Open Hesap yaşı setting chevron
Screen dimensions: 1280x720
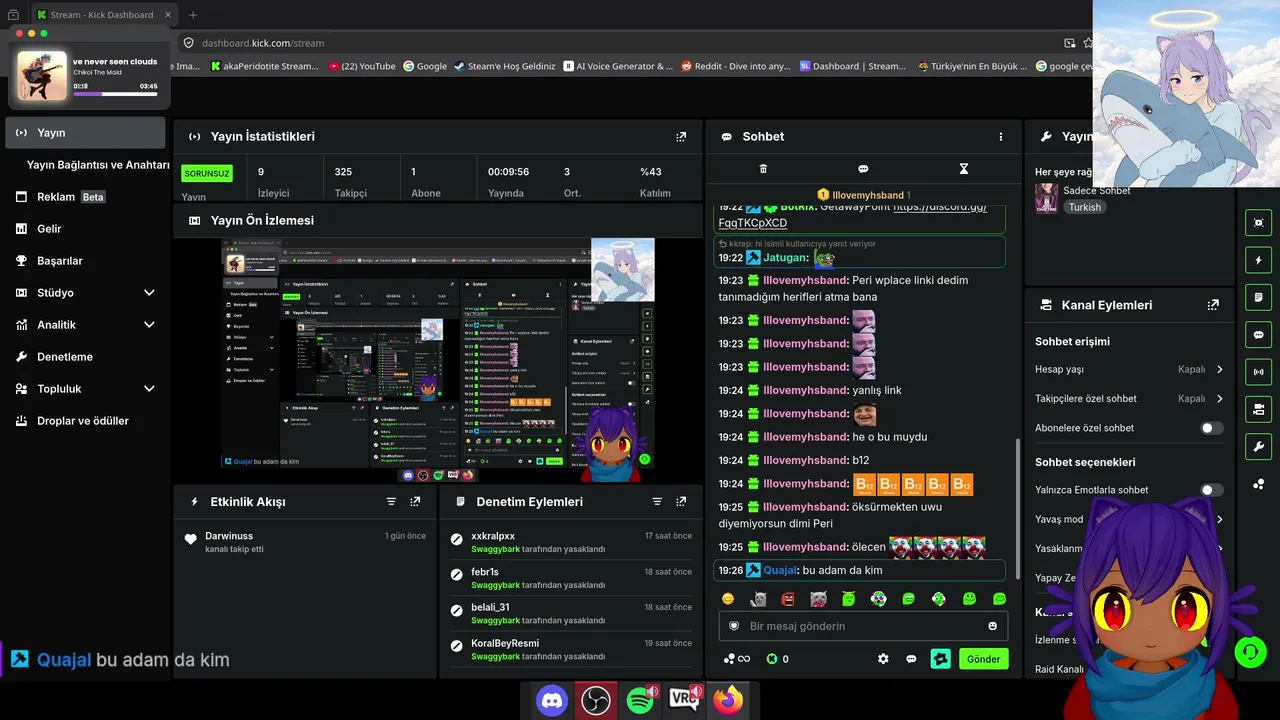[x=1220, y=370]
